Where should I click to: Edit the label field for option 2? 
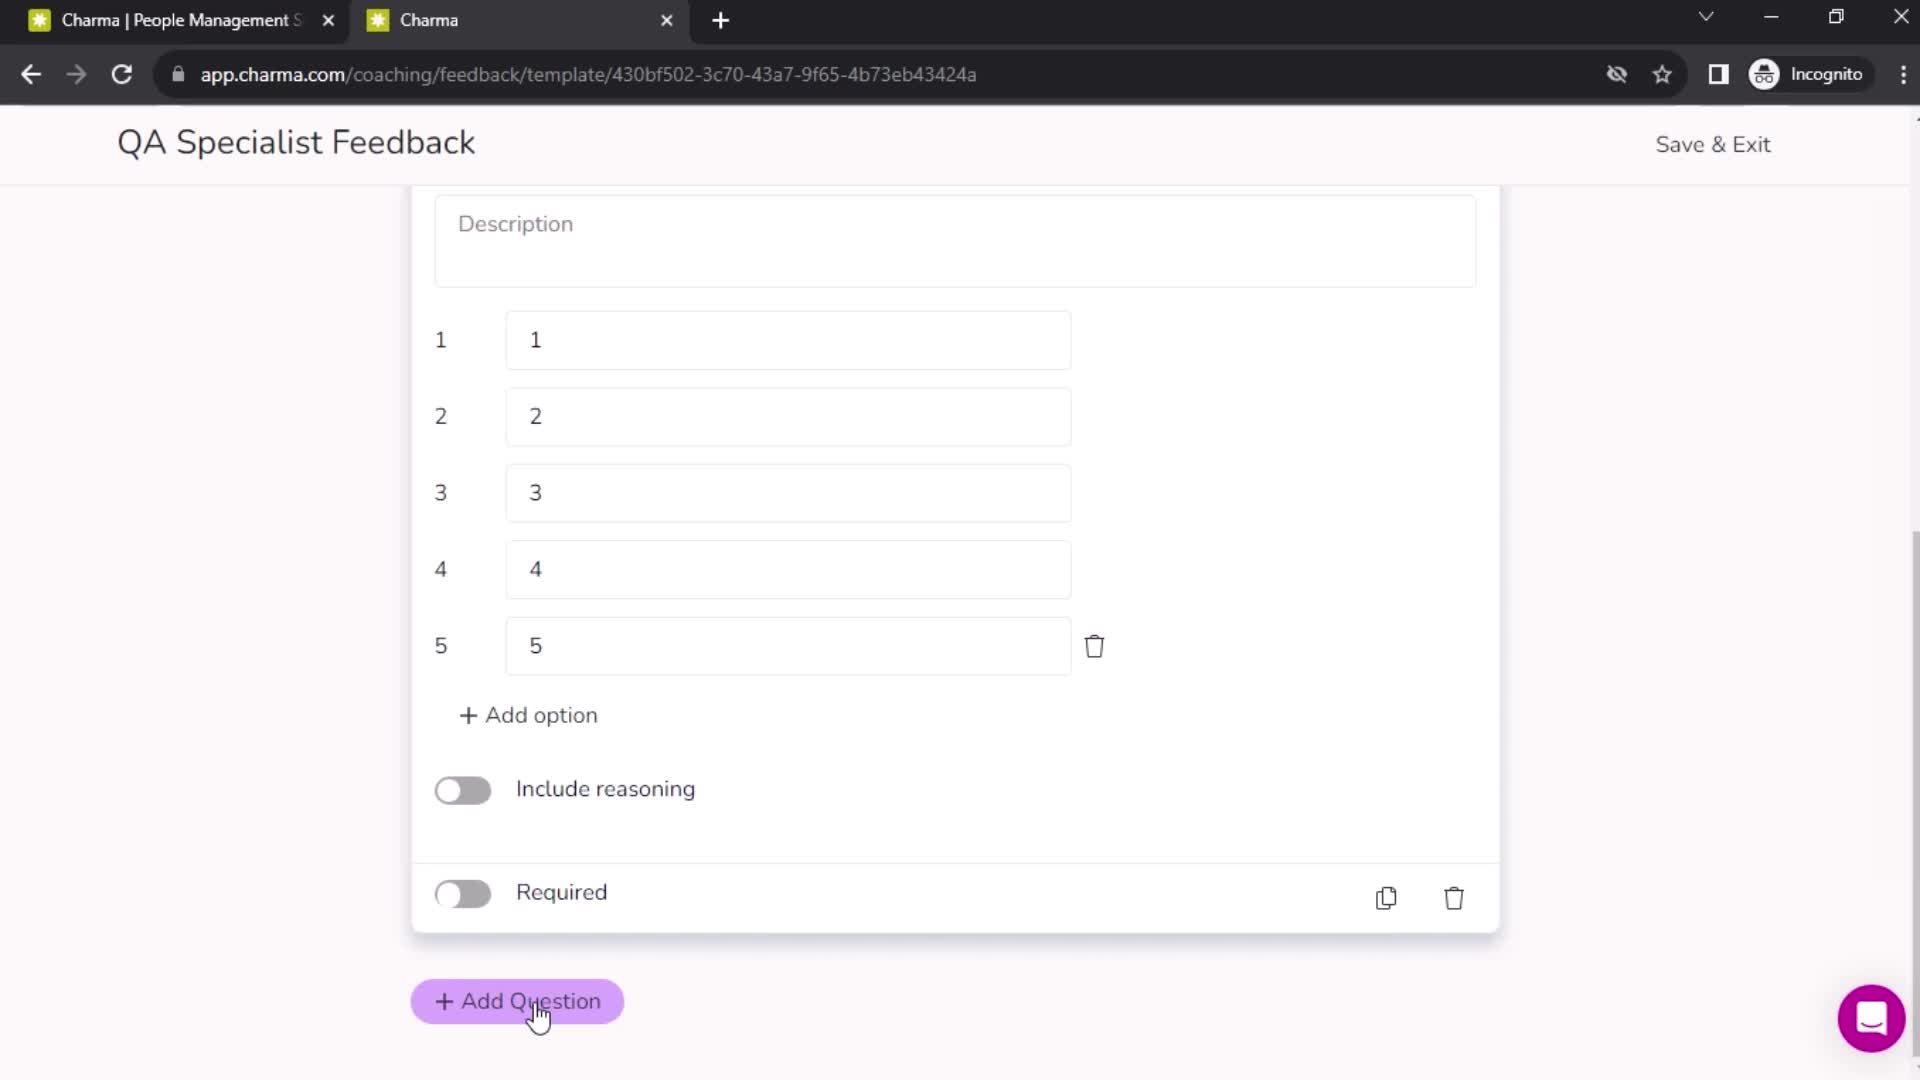(788, 417)
